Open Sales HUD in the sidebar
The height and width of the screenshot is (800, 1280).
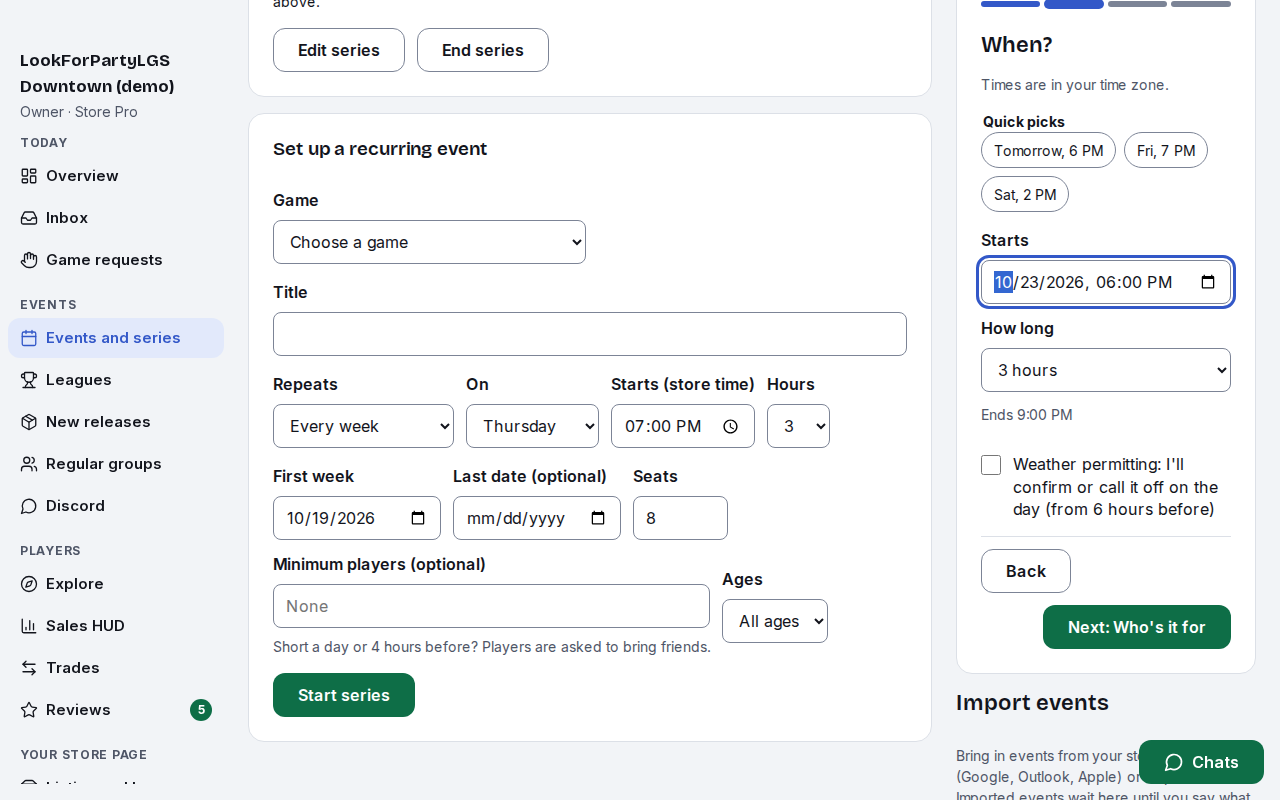coord(116,626)
